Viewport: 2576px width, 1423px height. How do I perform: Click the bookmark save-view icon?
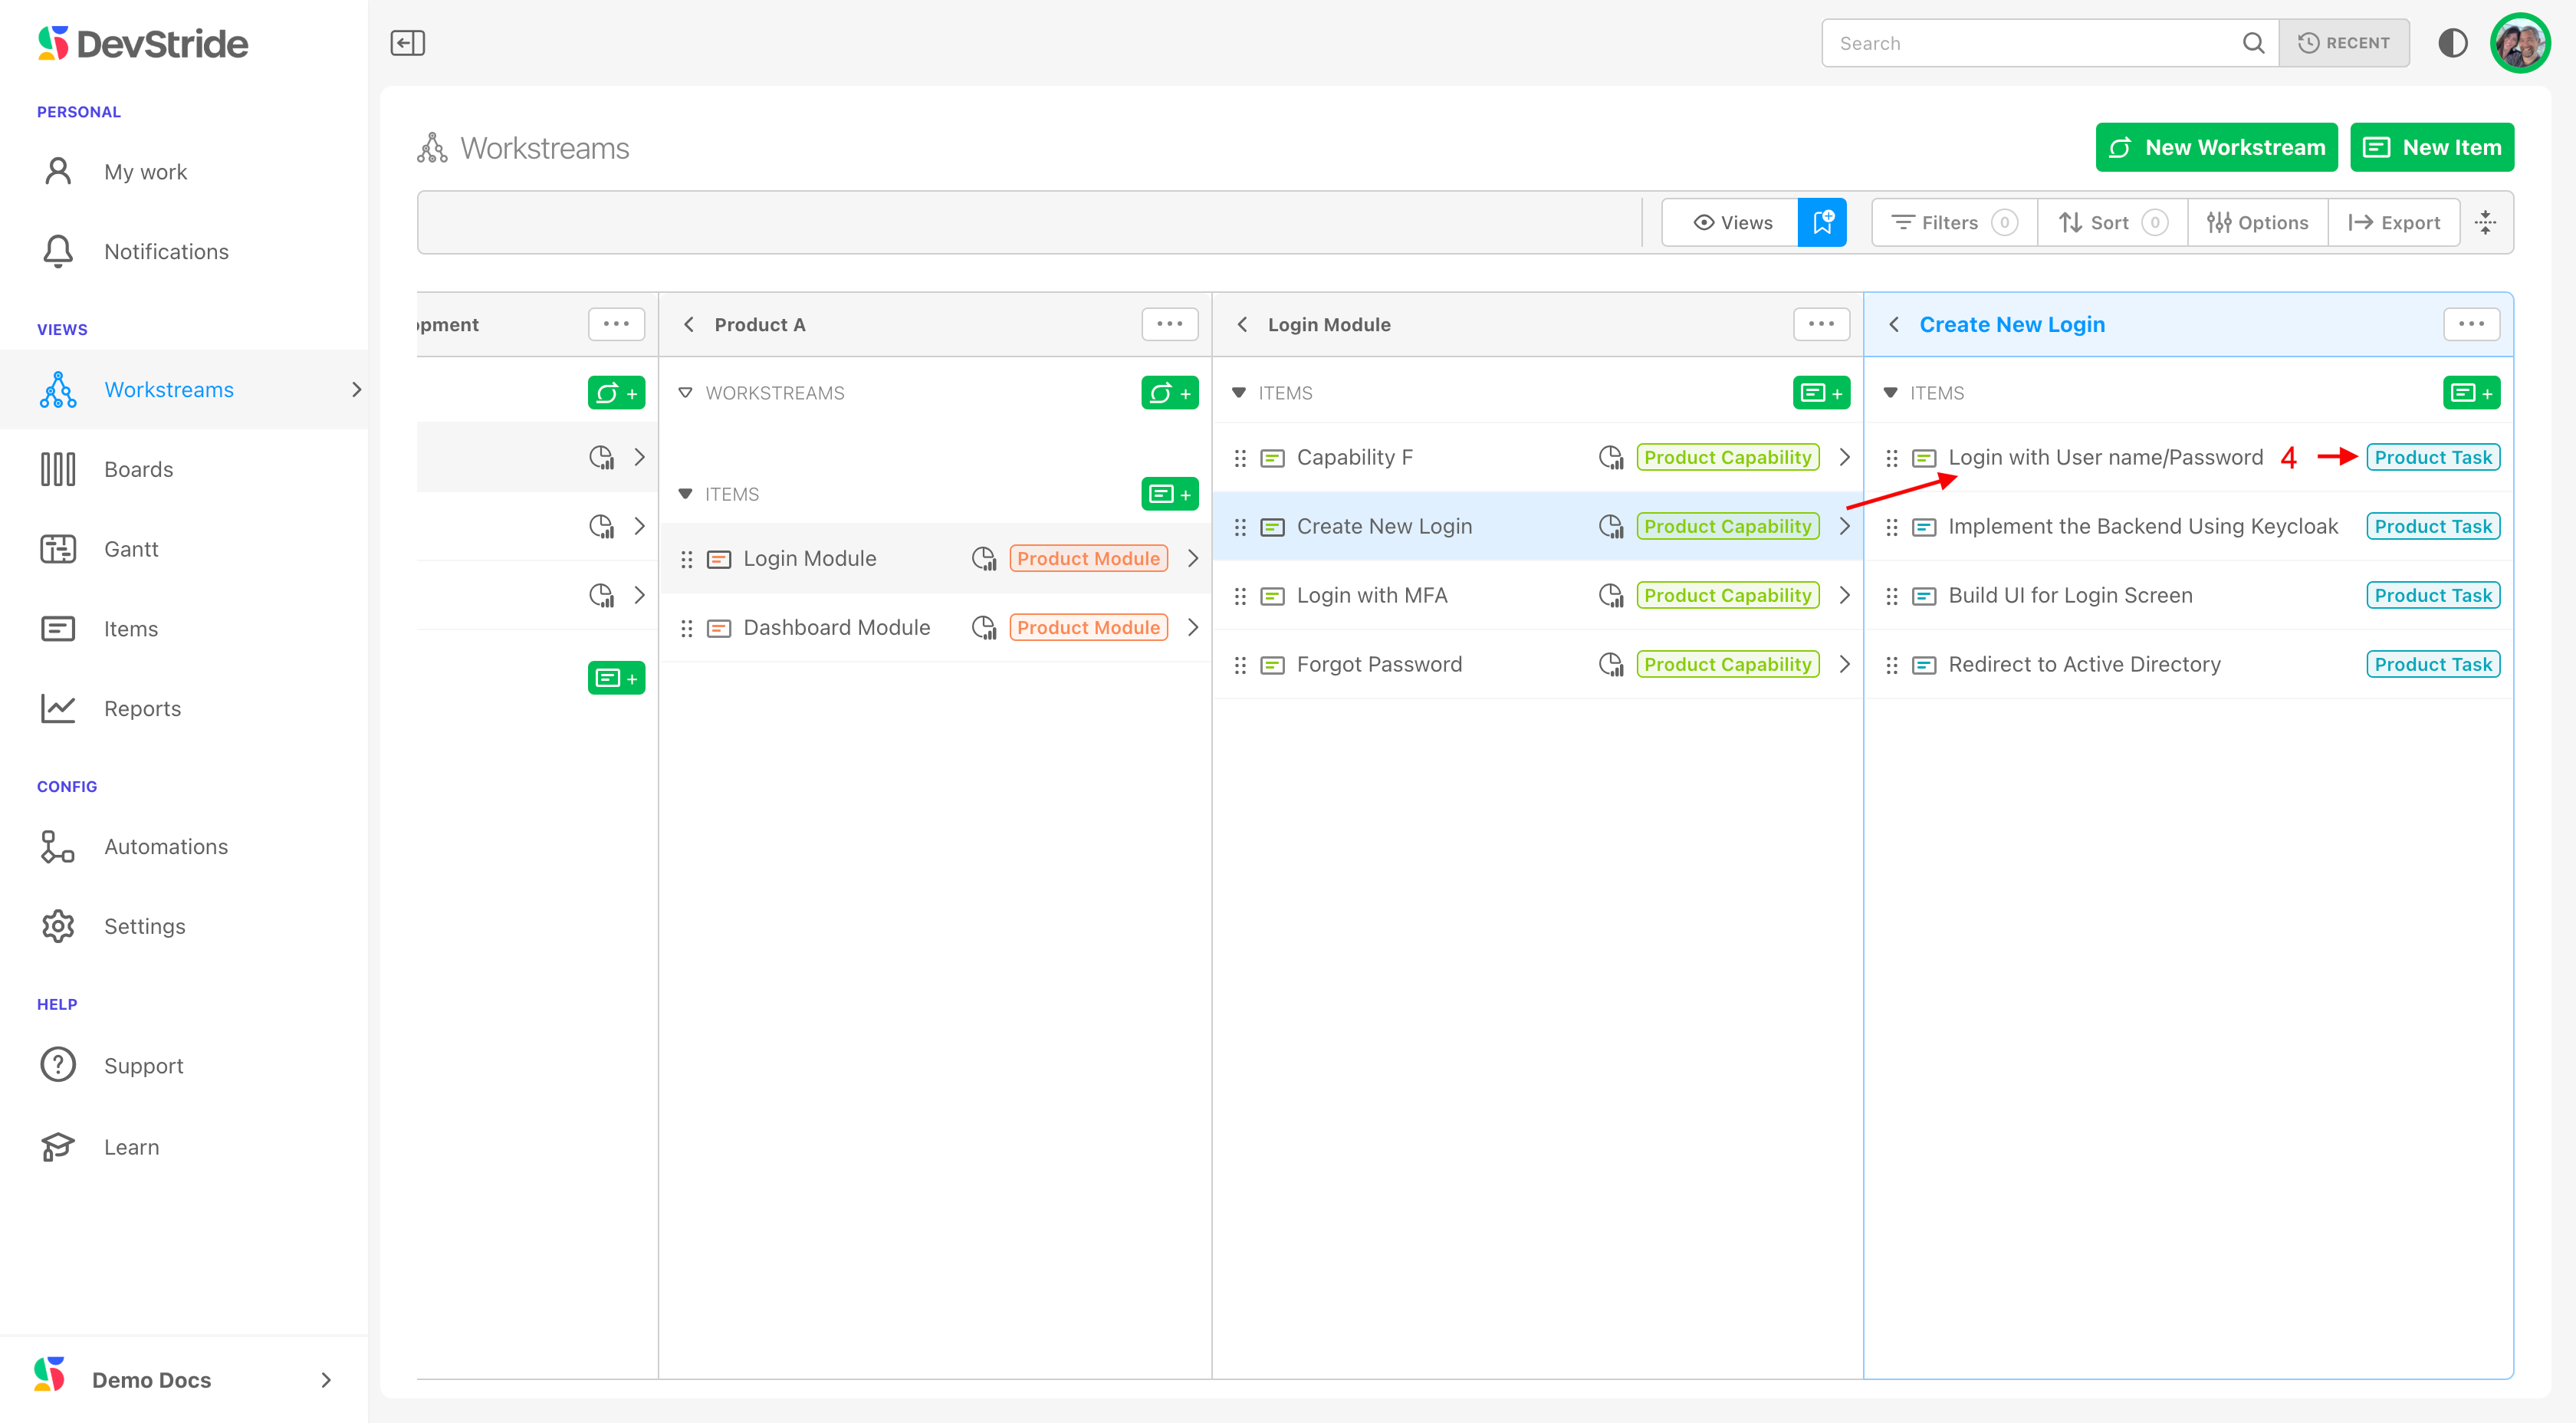(x=1821, y=222)
